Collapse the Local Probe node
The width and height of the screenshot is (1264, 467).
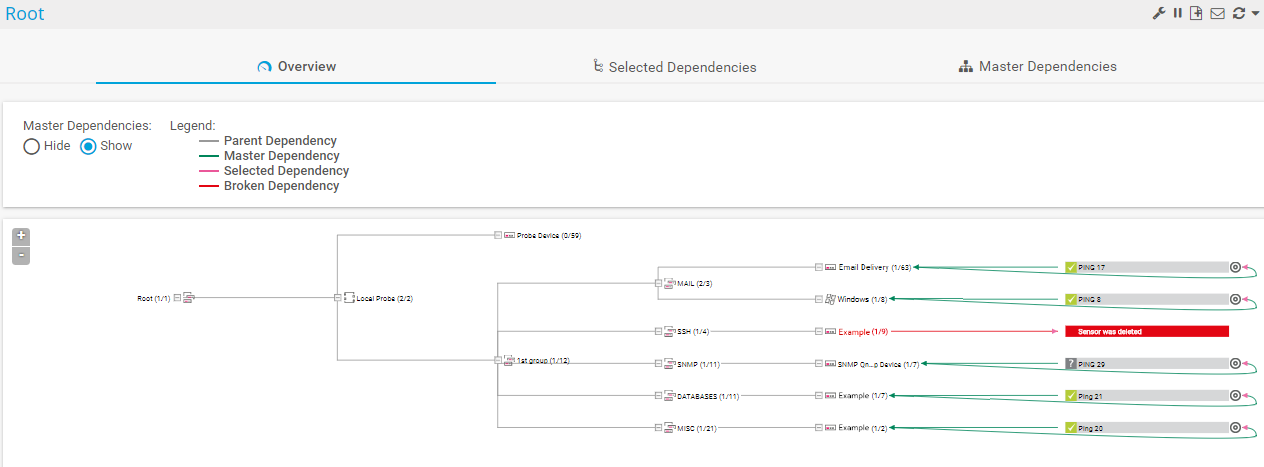[338, 298]
